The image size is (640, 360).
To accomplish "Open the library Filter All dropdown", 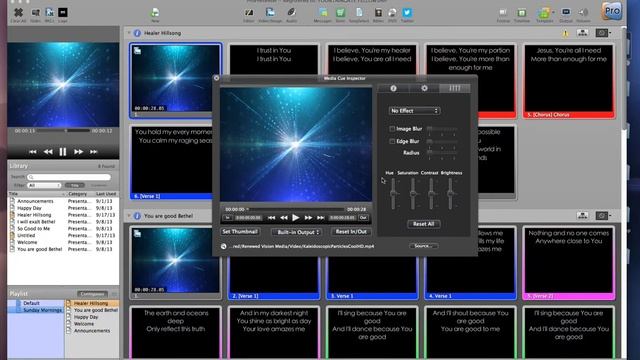I will coord(44,185).
